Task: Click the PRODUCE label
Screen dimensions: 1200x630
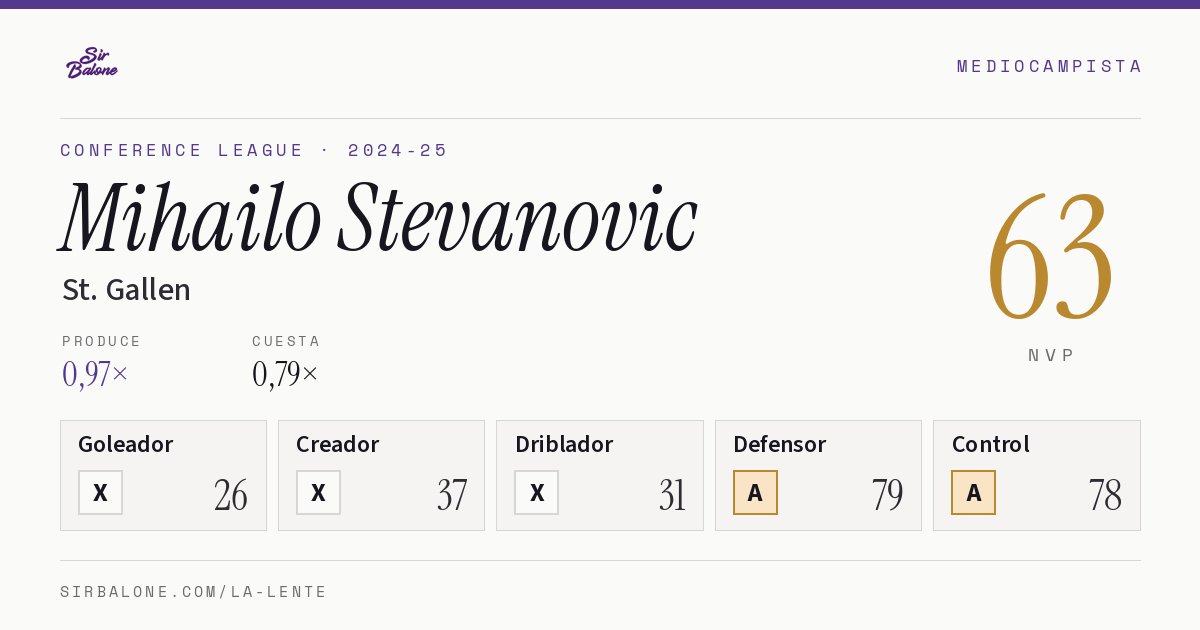Action: tap(102, 341)
